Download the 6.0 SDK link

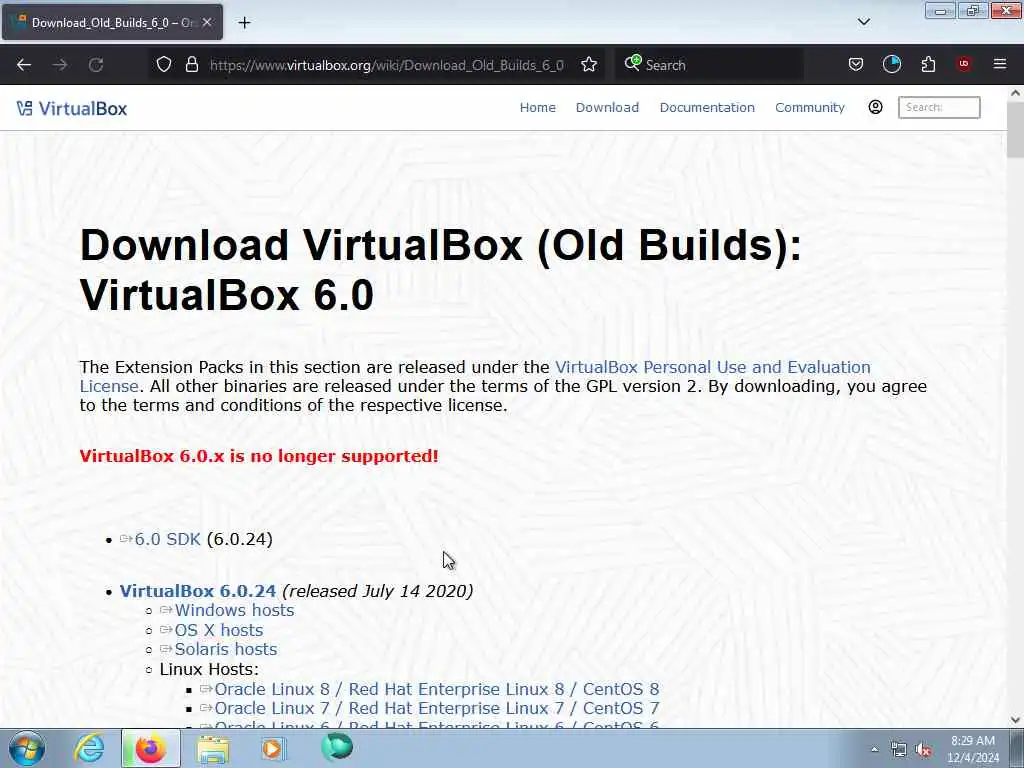(x=167, y=539)
